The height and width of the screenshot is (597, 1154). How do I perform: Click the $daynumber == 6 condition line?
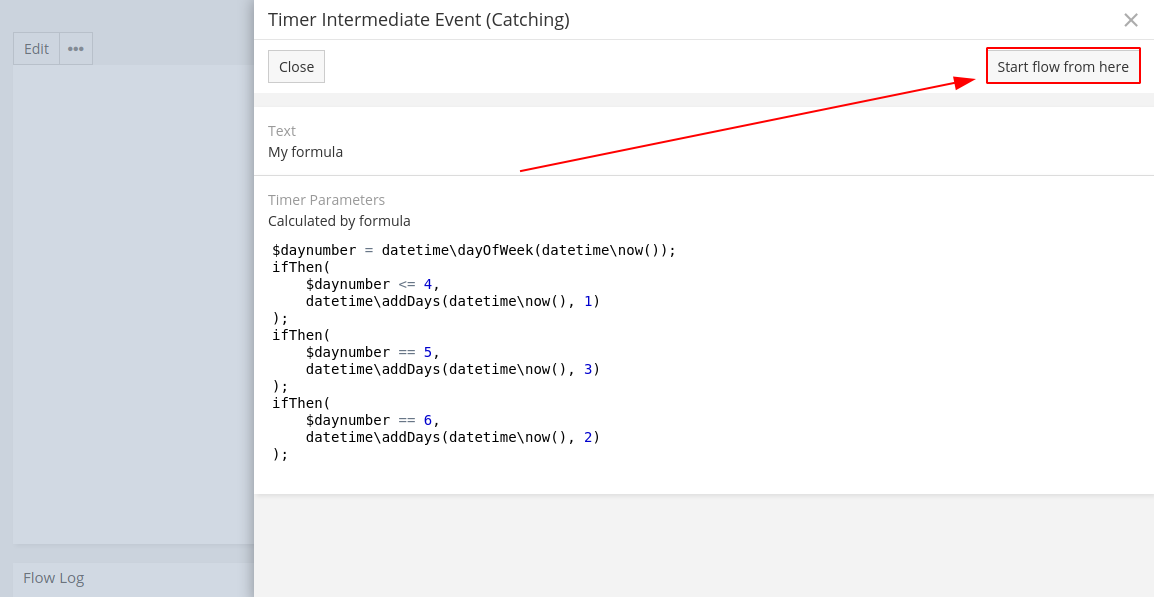(x=372, y=420)
